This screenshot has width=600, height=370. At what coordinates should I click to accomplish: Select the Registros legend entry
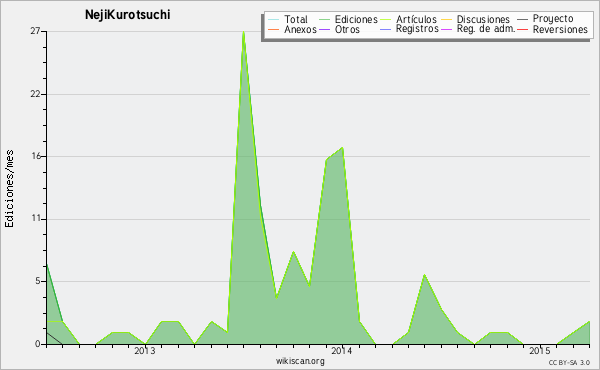[x=417, y=29]
